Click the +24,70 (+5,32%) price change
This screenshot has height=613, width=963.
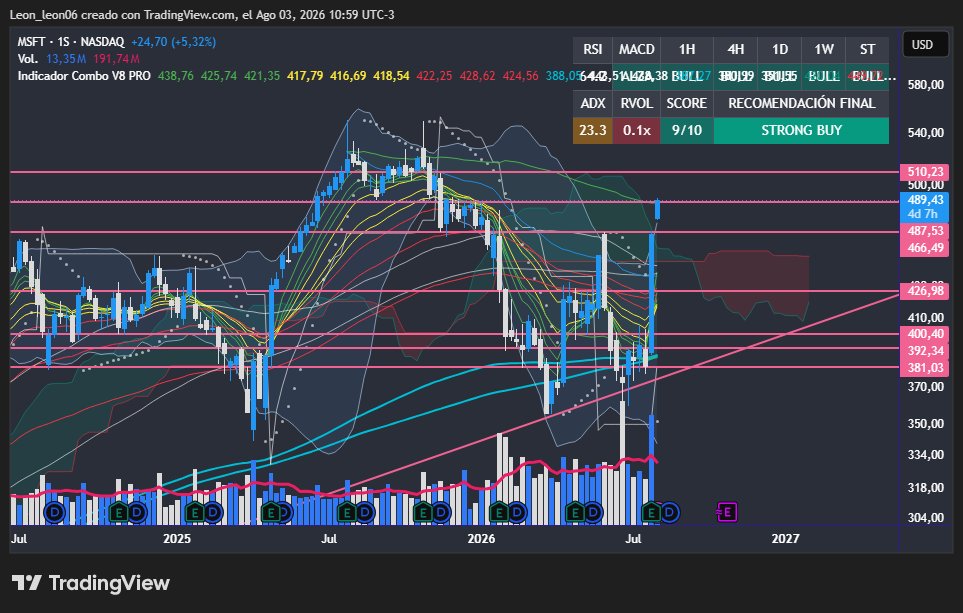173,42
